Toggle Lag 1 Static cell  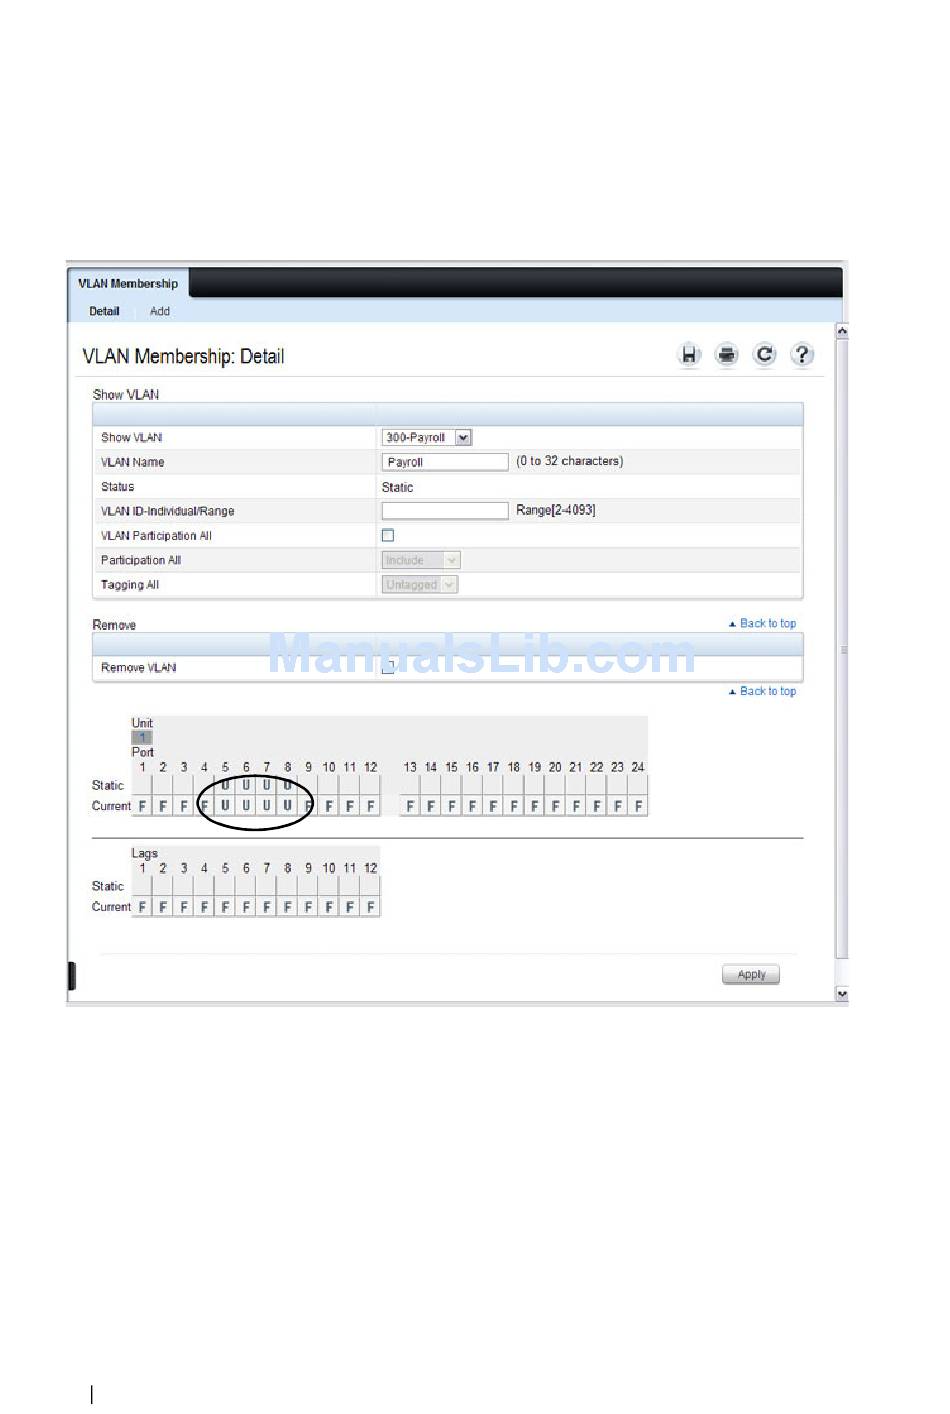[142, 886]
